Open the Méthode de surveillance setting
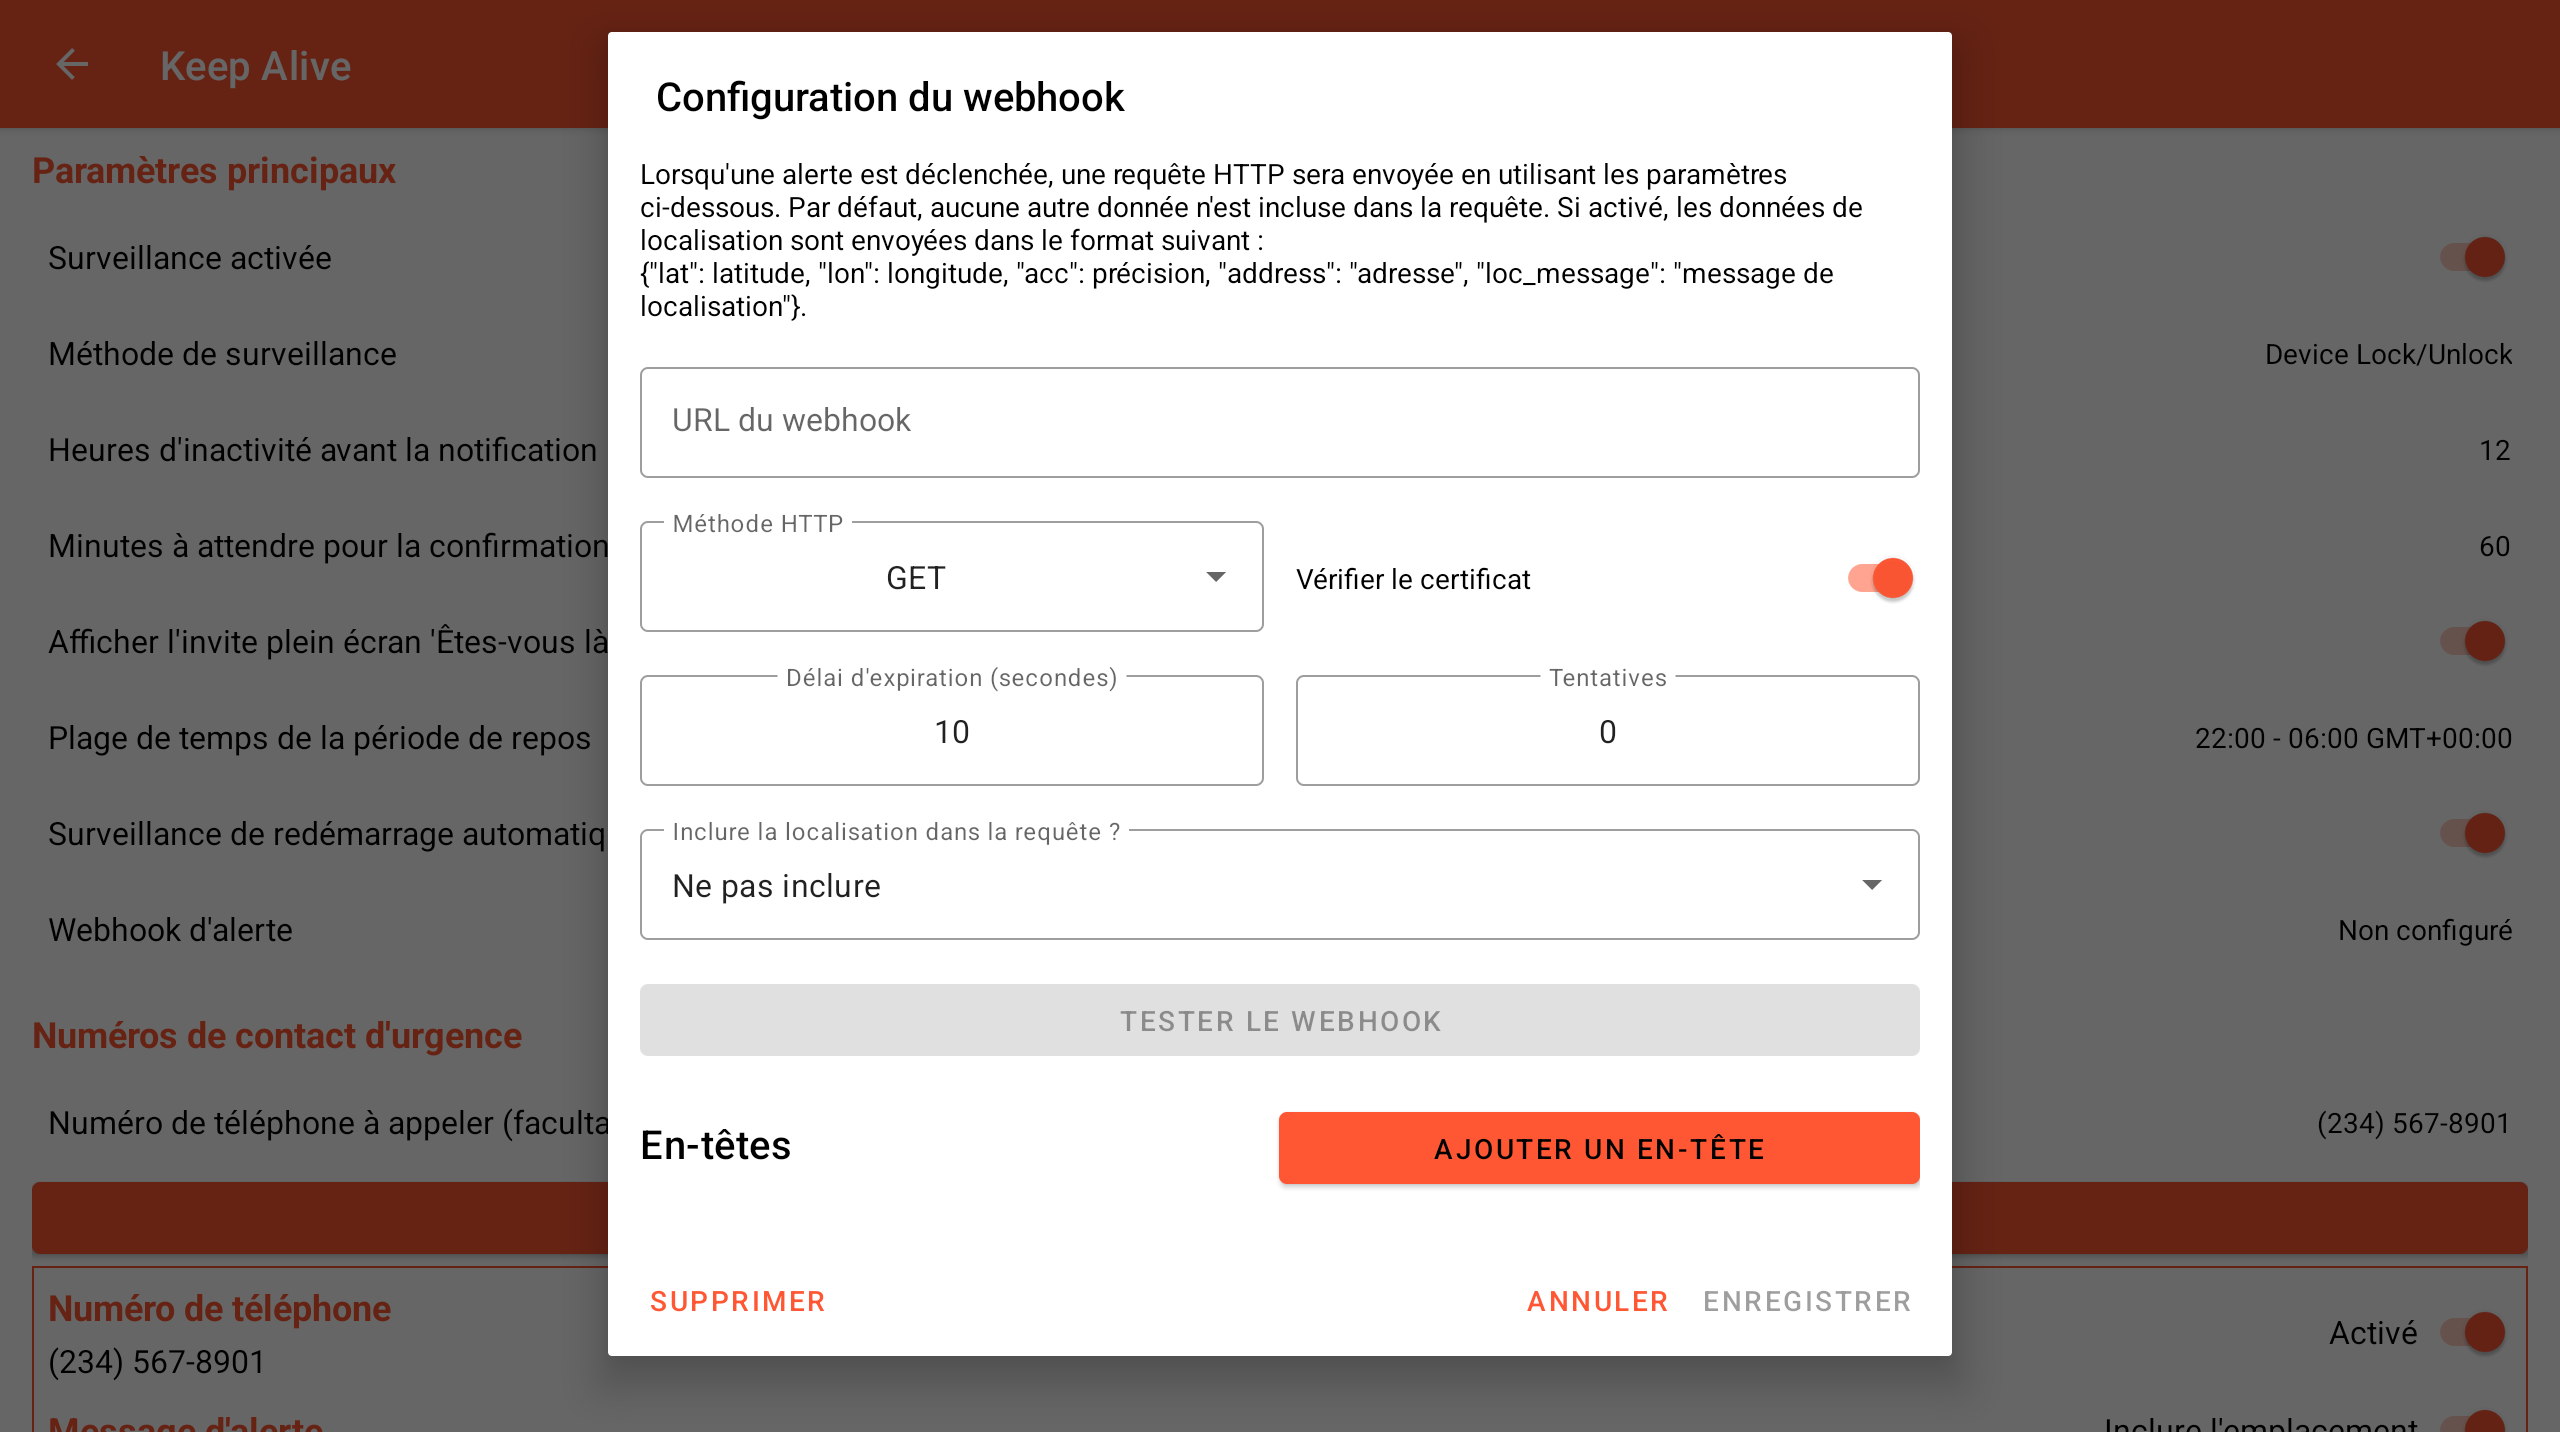 coord(1280,354)
